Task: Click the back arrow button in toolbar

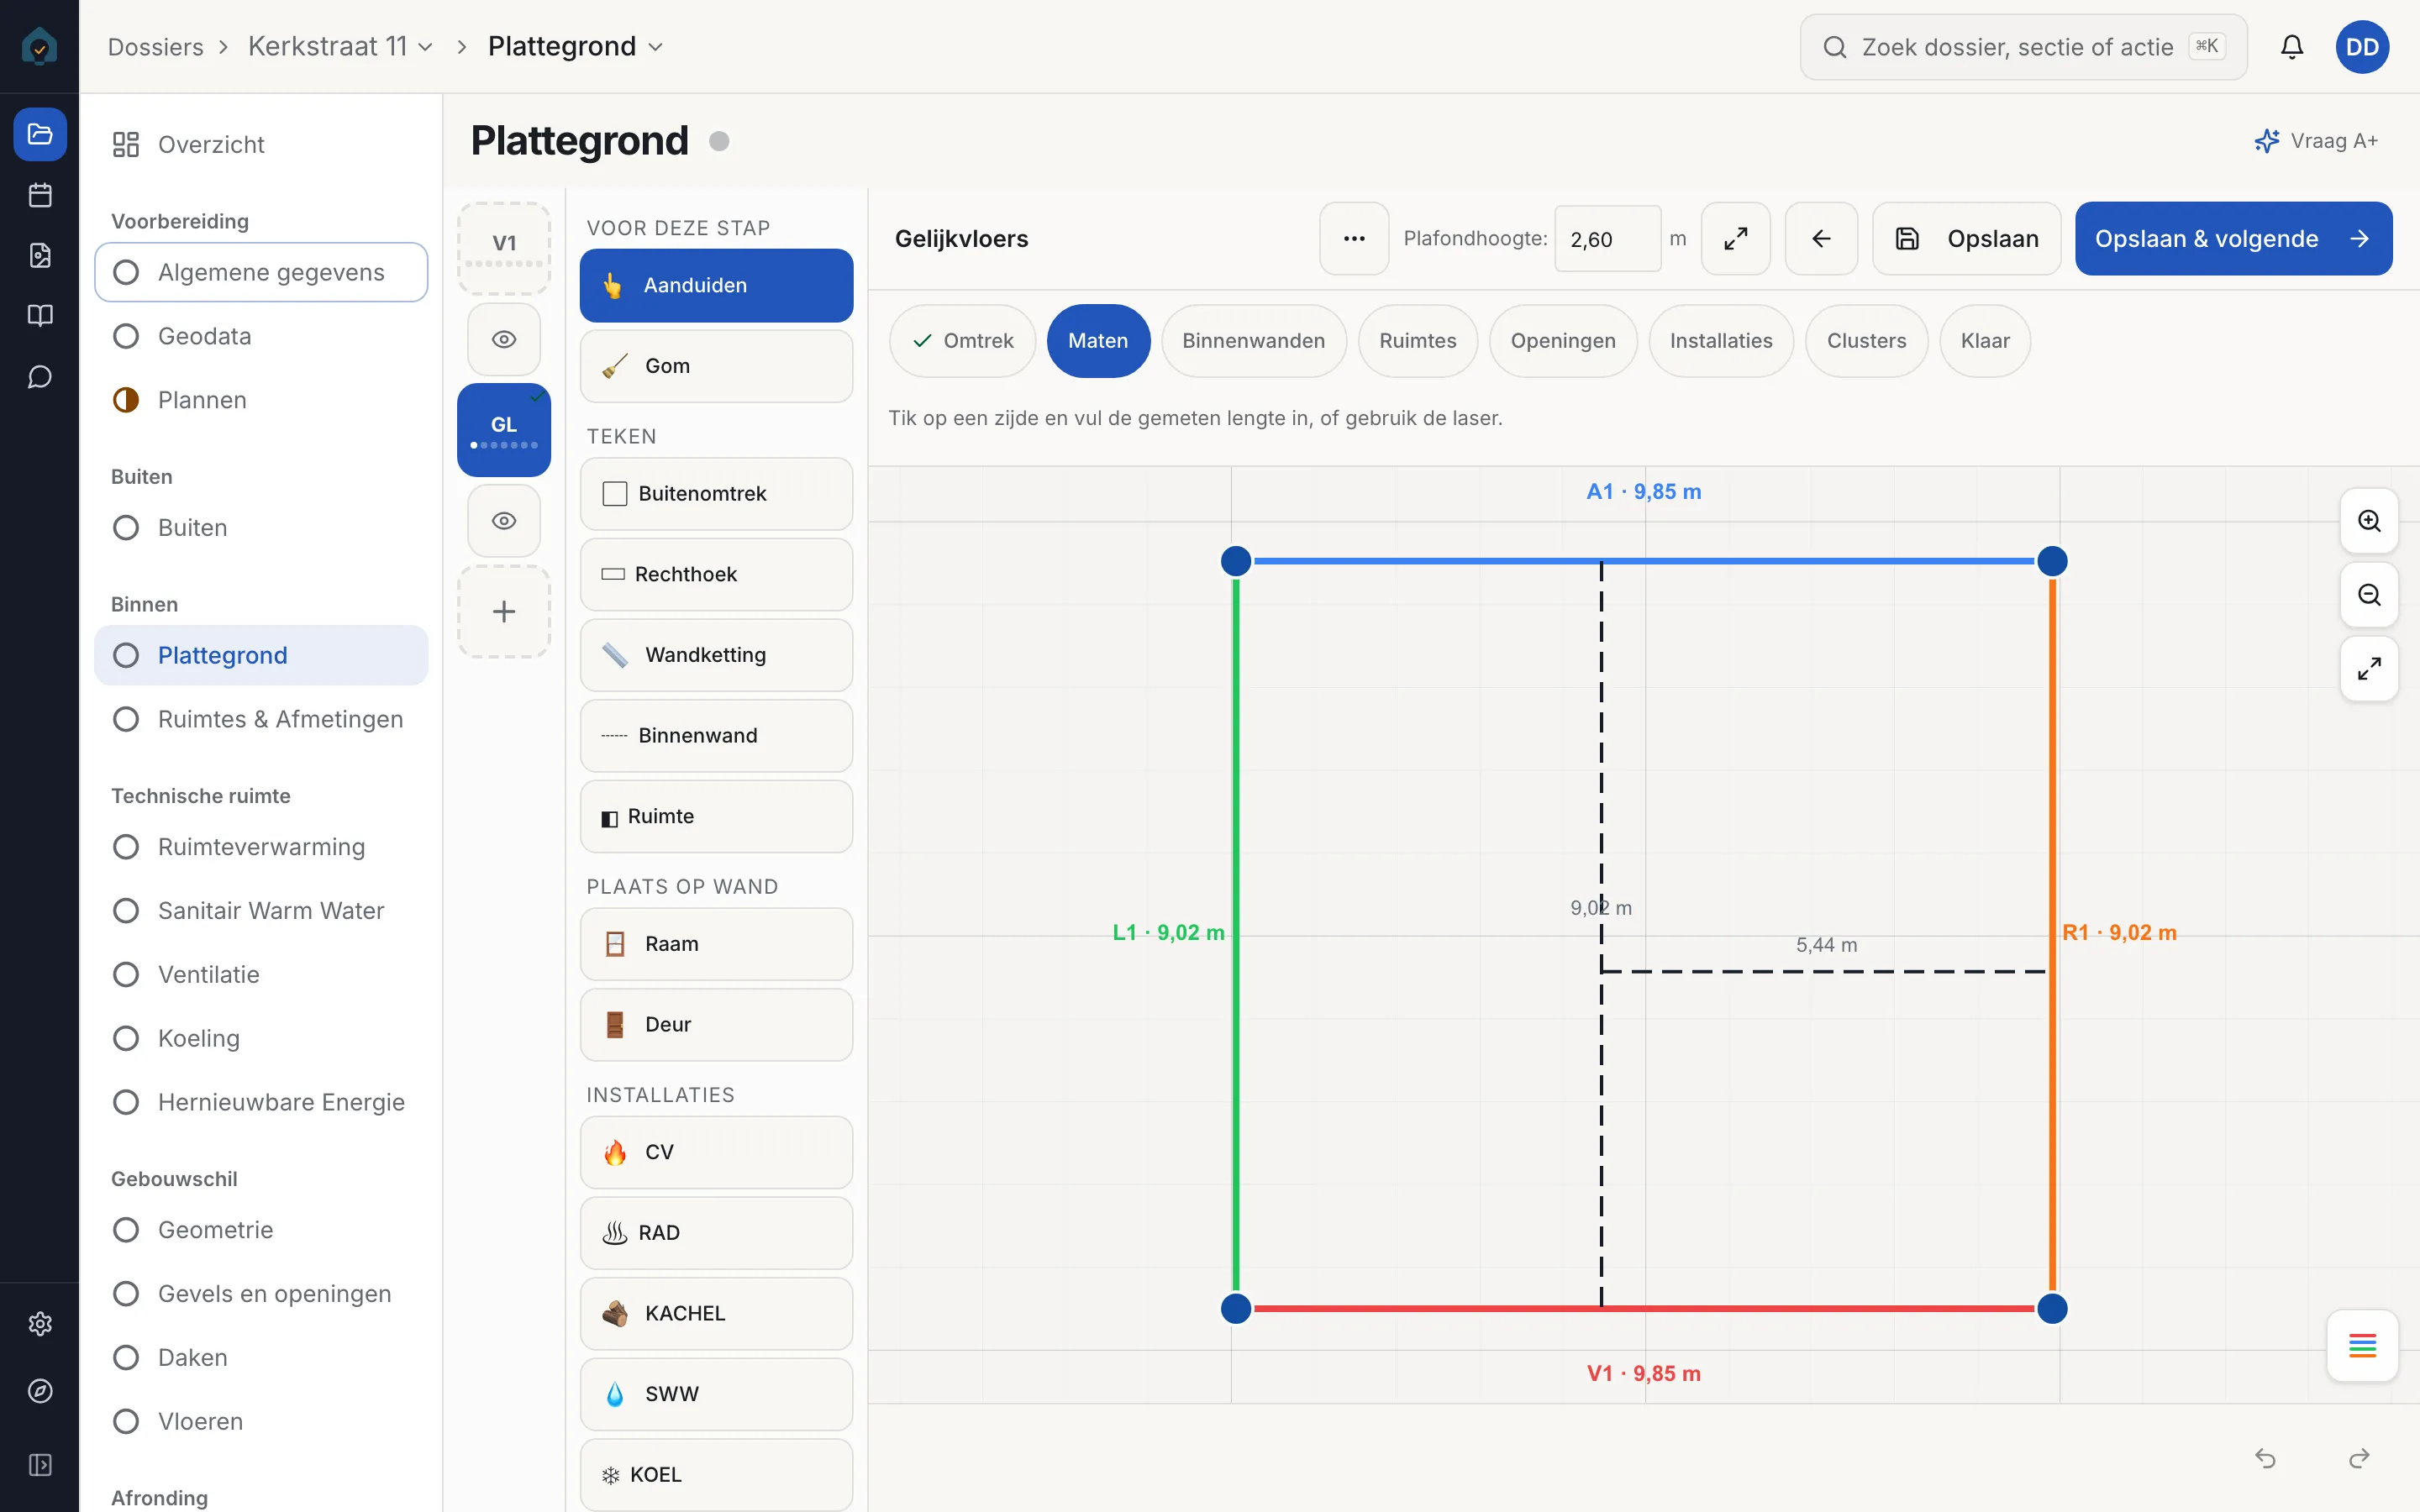Action: (x=1821, y=239)
